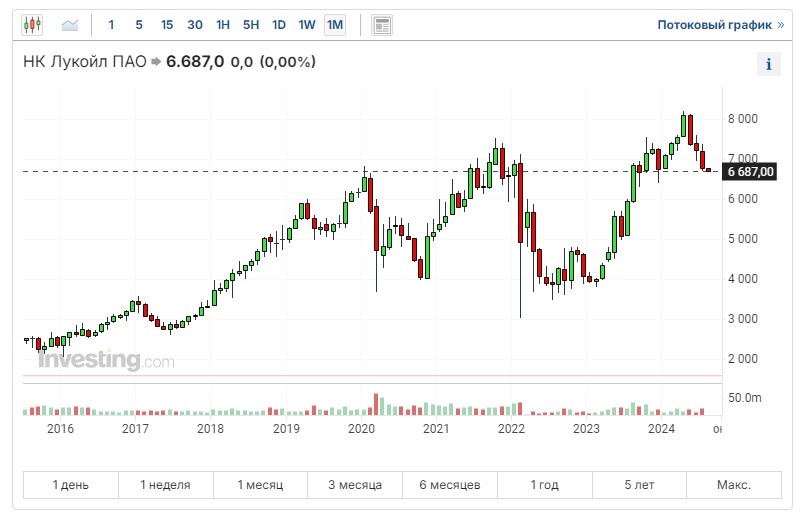Select the 1M monthly interval
The height and width of the screenshot is (517, 807).
tap(335, 25)
